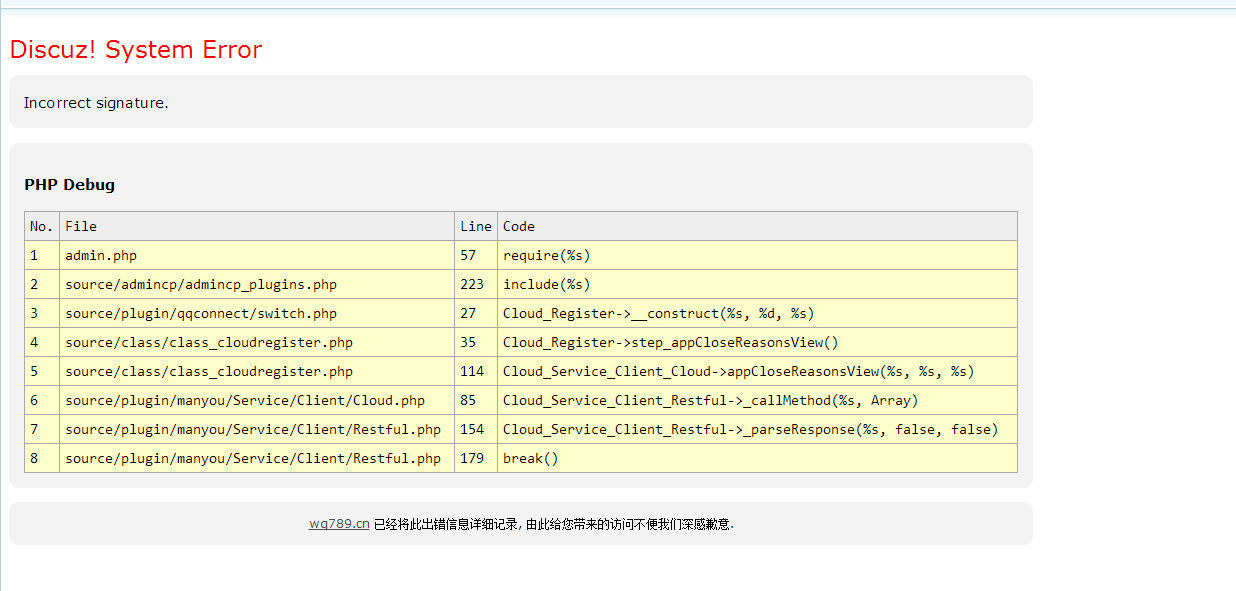Click line number 154 cell
The width and height of the screenshot is (1236, 591).
click(476, 429)
